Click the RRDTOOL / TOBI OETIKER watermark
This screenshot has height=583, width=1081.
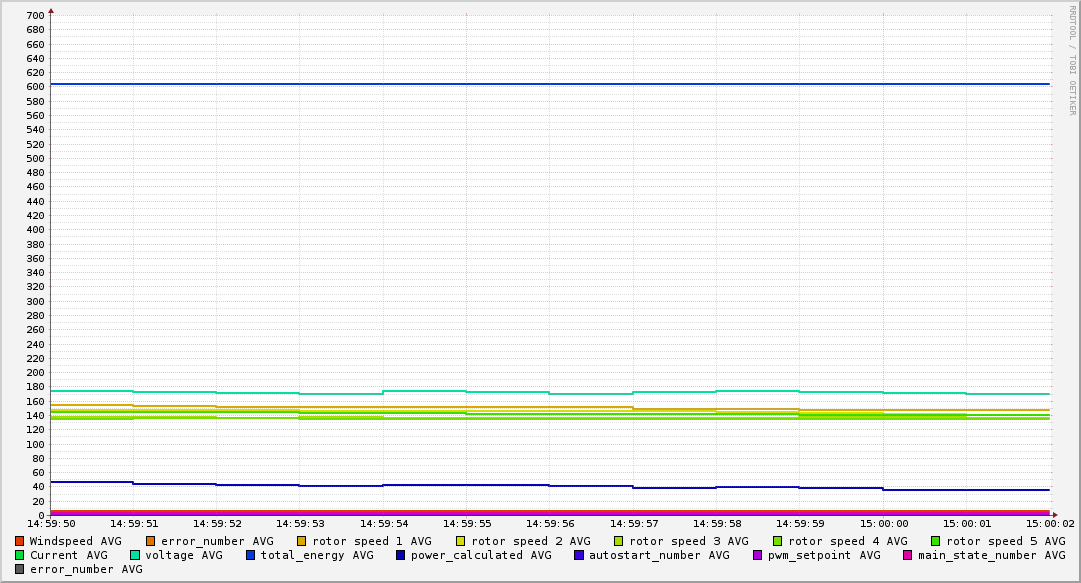tap(1072, 60)
